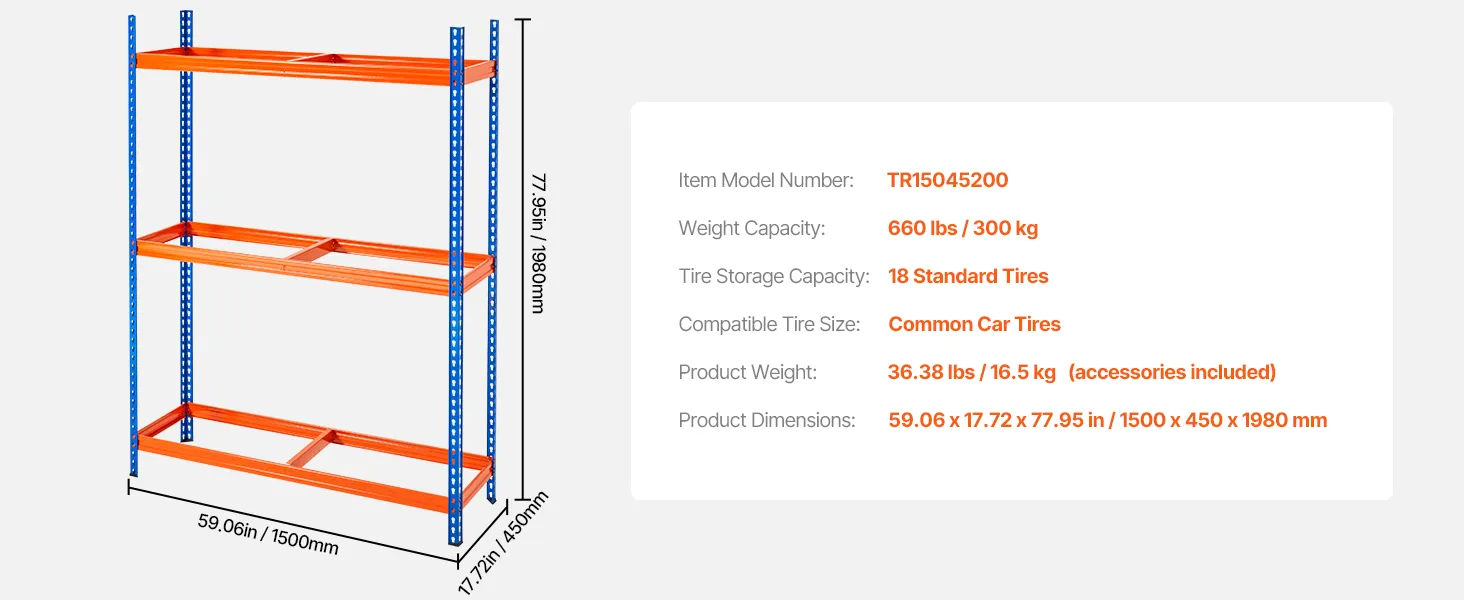Click the 17.72in / 450mm depth label
The width and height of the screenshot is (1464, 600).
tap(504, 543)
